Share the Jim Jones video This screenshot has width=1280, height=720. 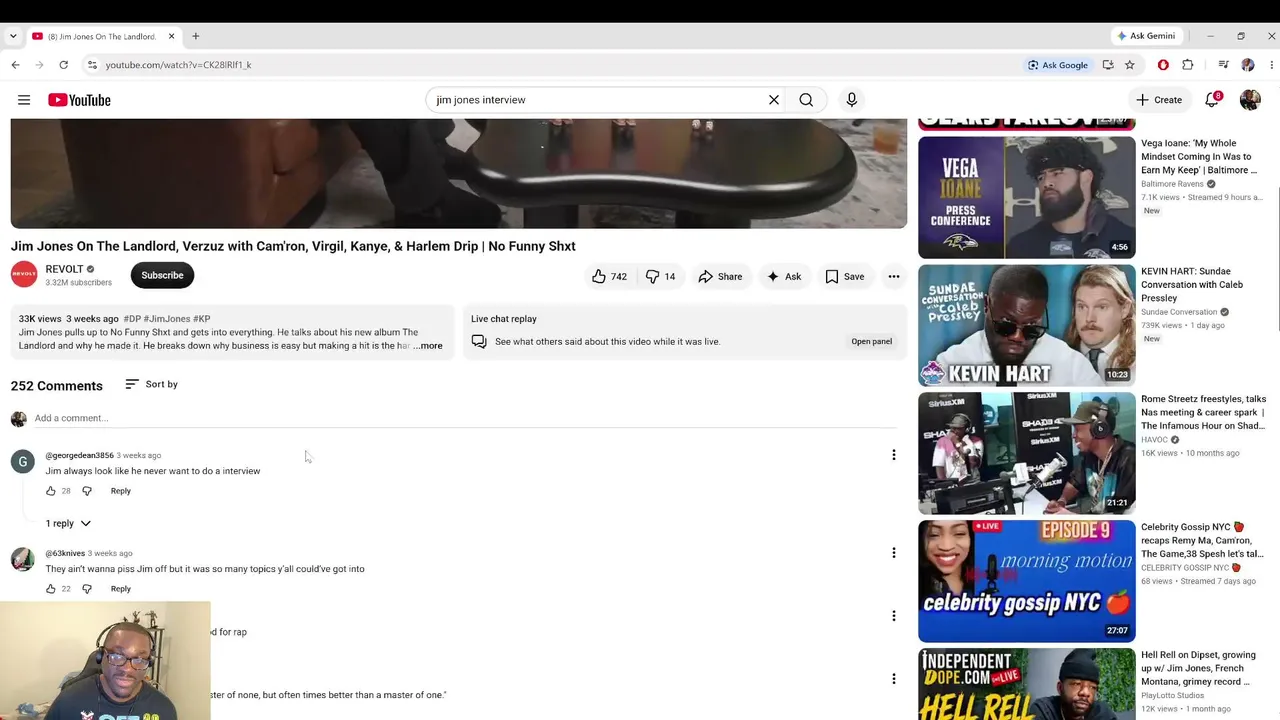[x=720, y=276]
